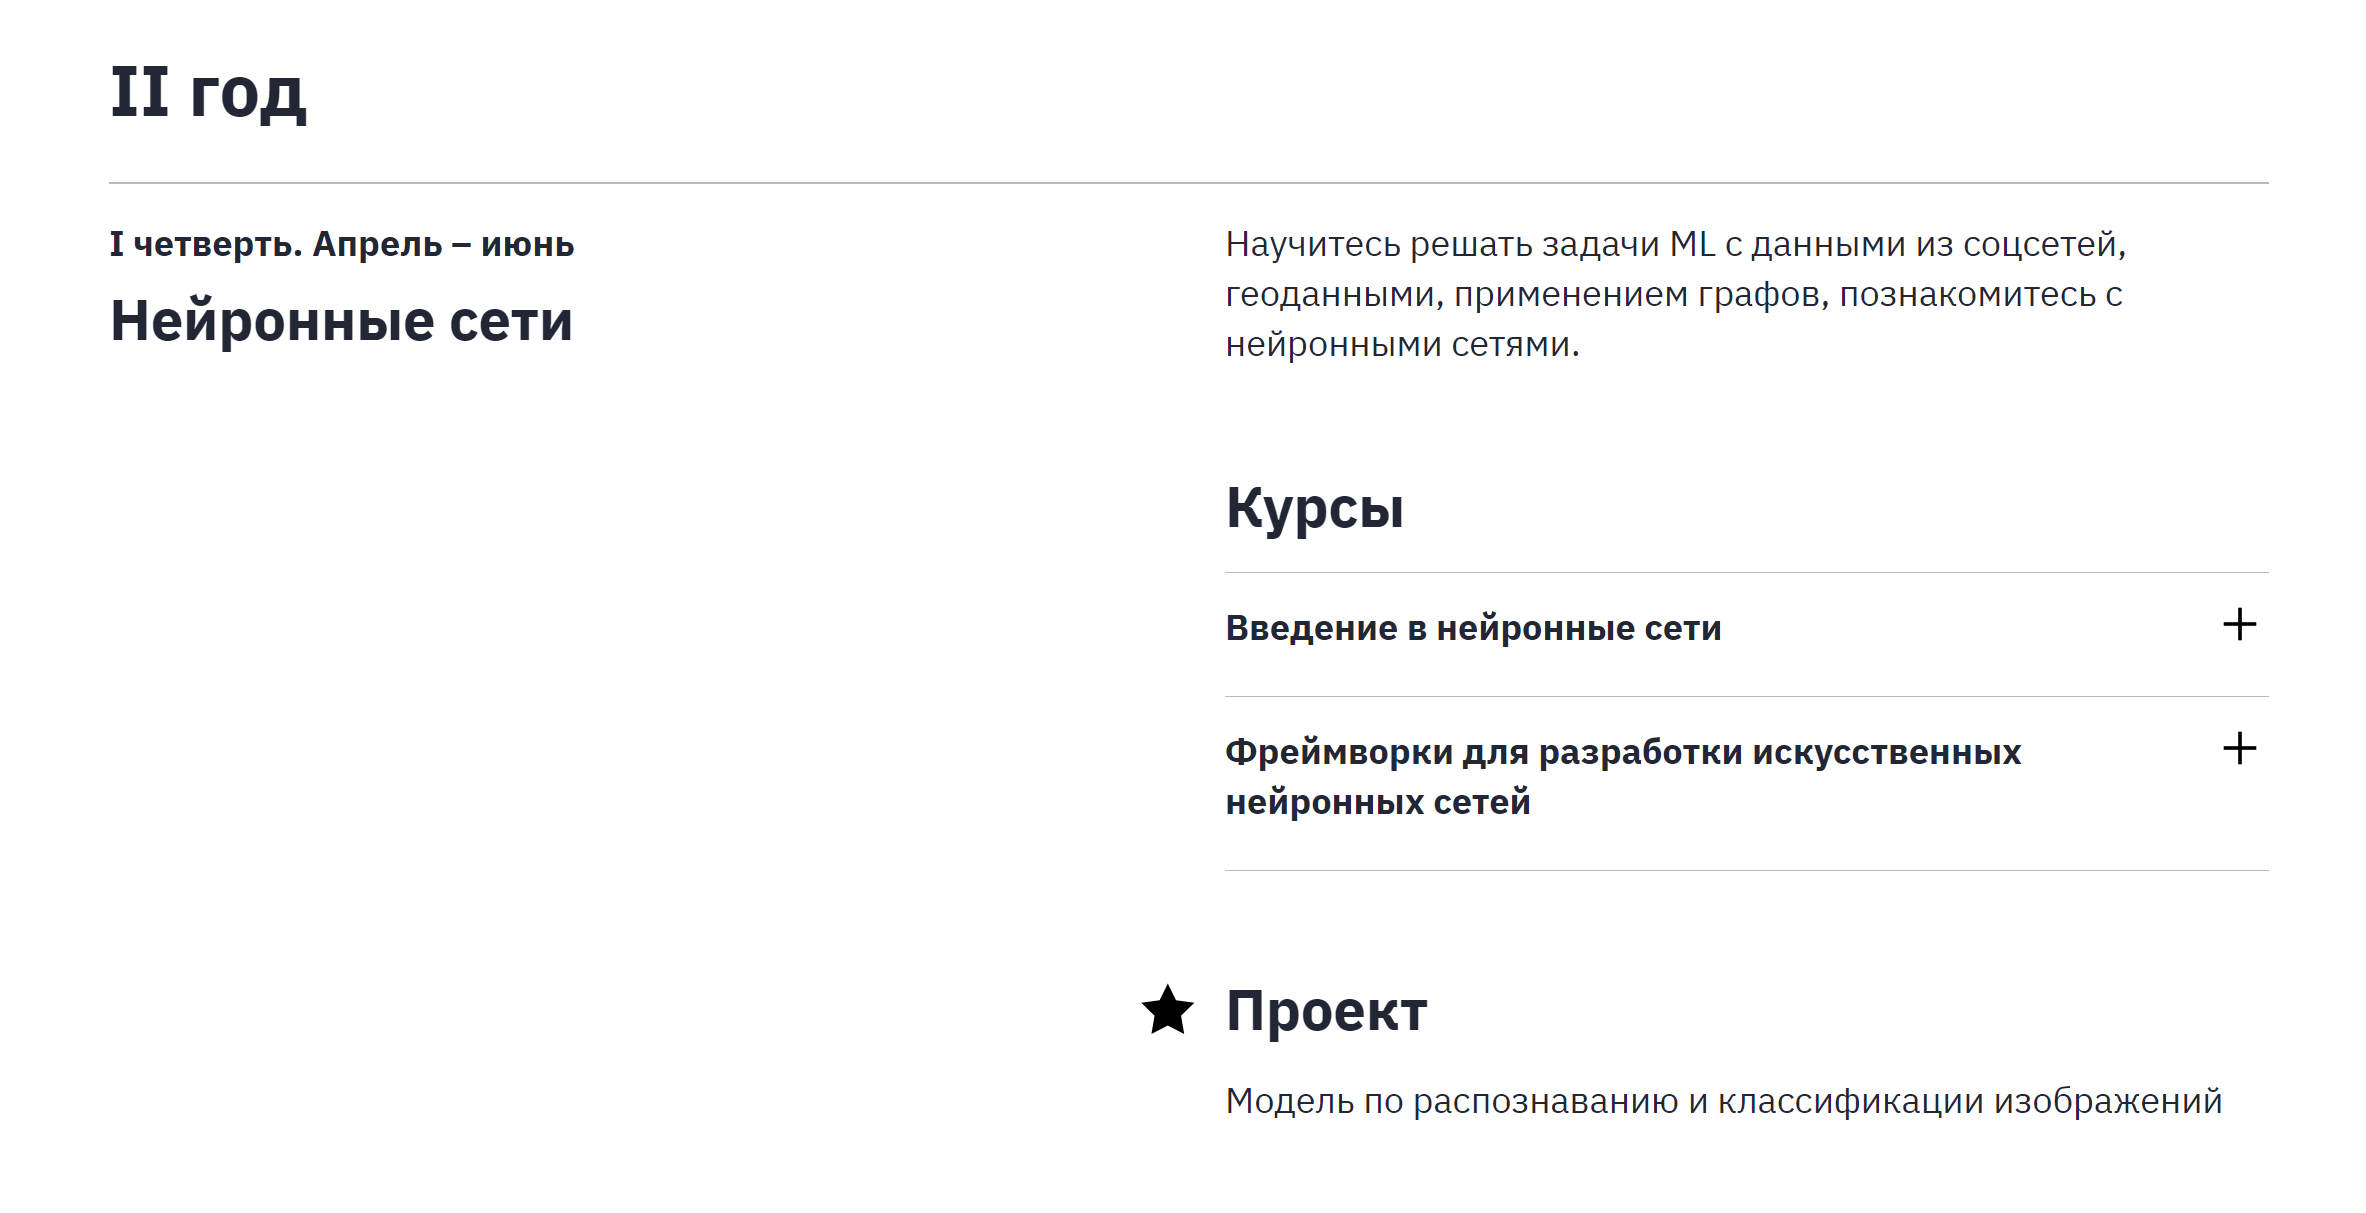Click the Нейронные сети bold heading
Image resolution: width=2366 pixels, height=1213 pixels.
click(341, 322)
